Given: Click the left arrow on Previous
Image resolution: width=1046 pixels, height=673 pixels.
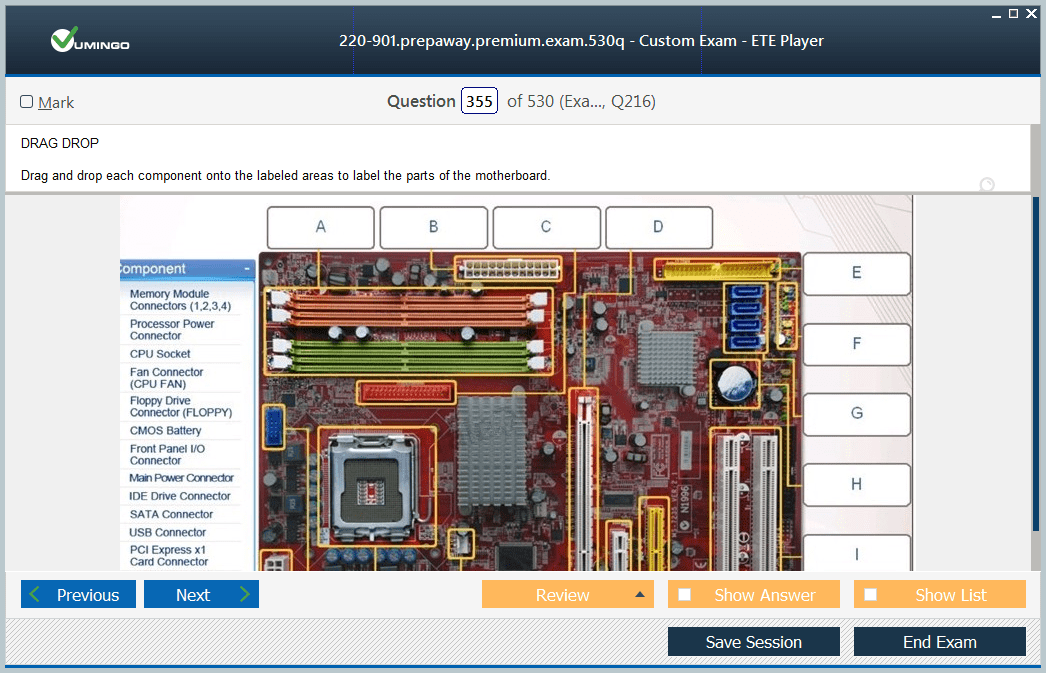Looking at the screenshot, I should [x=36, y=595].
